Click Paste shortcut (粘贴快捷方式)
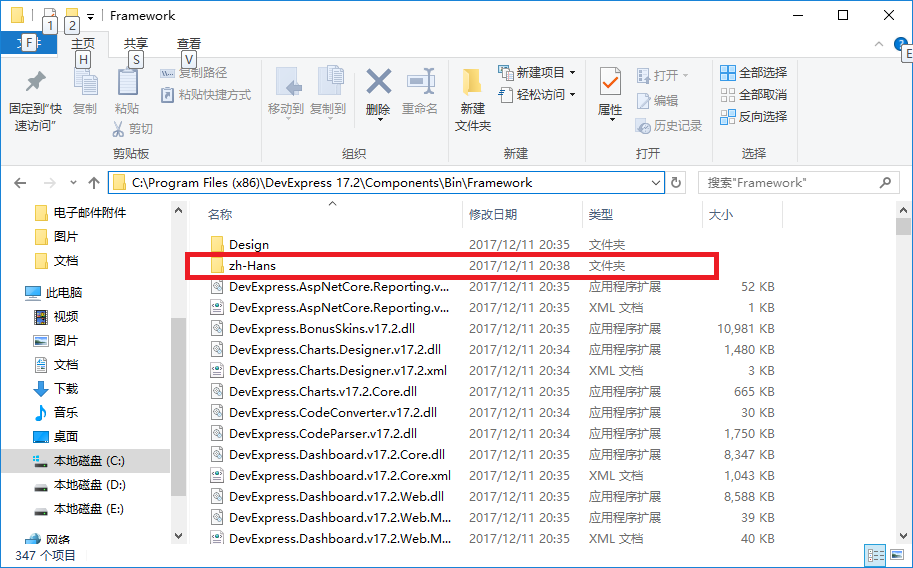 [x=206, y=94]
